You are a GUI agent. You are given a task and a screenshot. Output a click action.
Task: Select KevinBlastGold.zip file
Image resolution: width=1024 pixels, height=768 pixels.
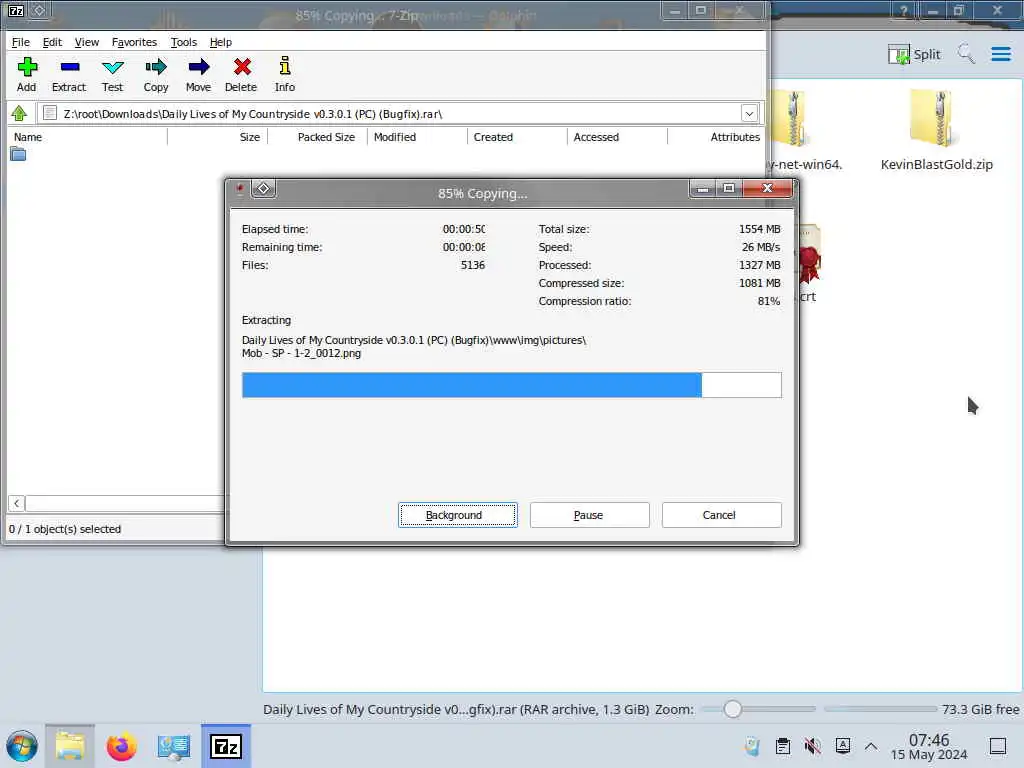[x=936, y=131]
